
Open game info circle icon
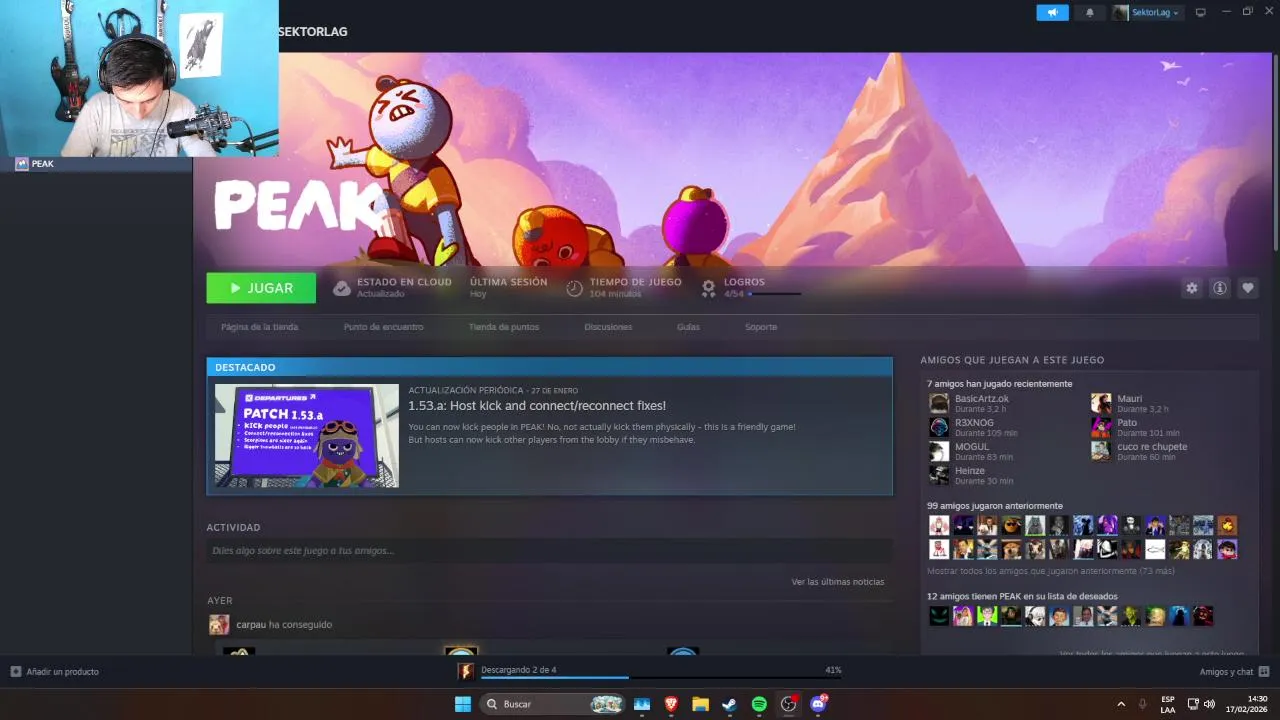pos(1219,288)
